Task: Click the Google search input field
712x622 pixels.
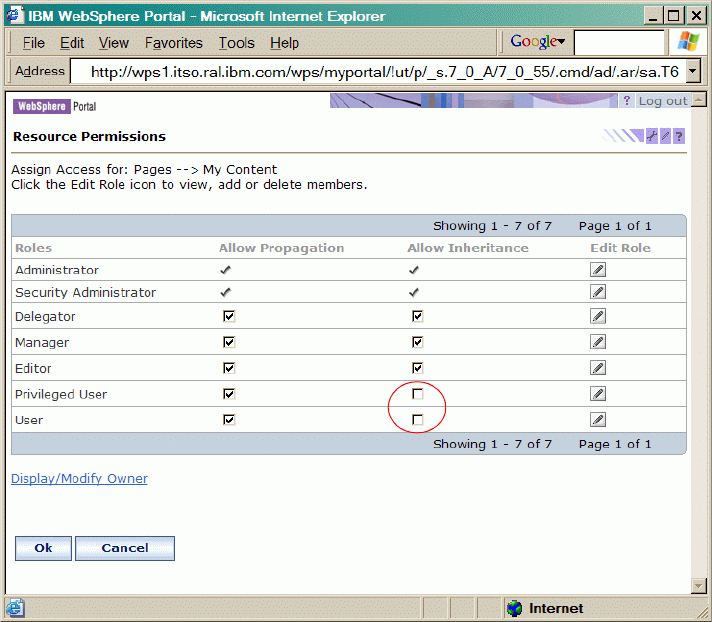Action: point(618,42)
